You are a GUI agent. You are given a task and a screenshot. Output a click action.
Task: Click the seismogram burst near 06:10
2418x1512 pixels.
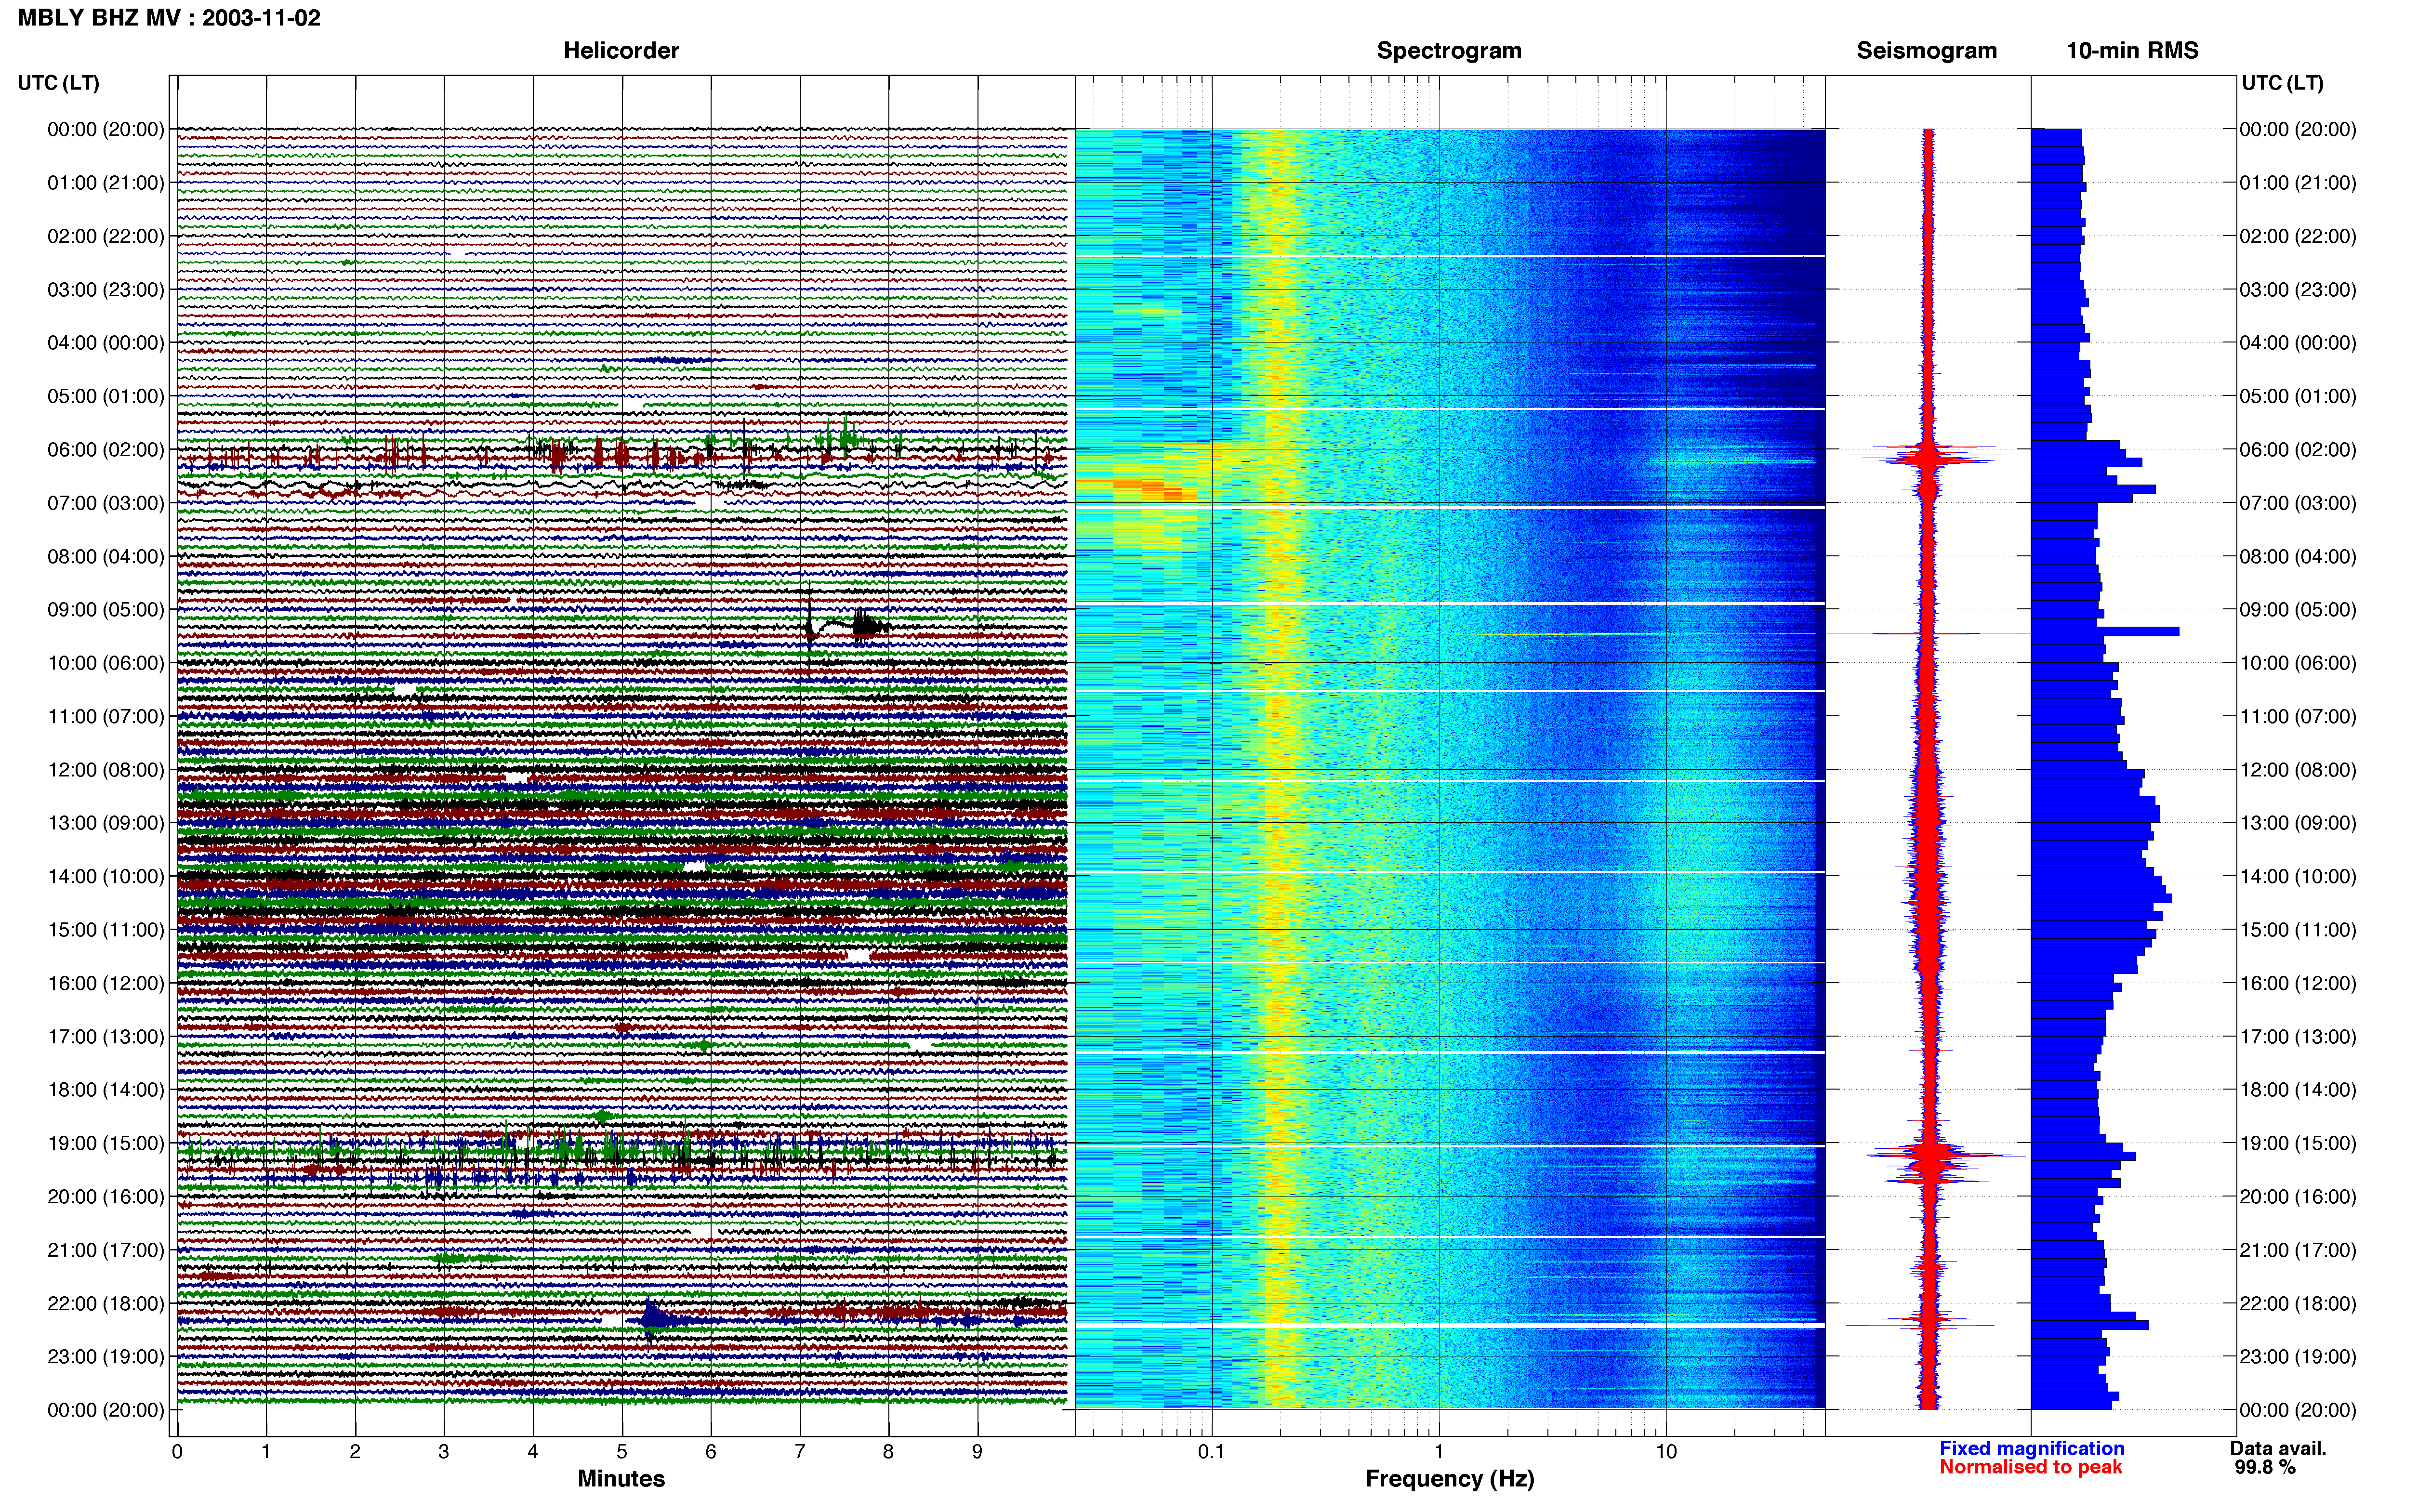(x=1928, y=456)
